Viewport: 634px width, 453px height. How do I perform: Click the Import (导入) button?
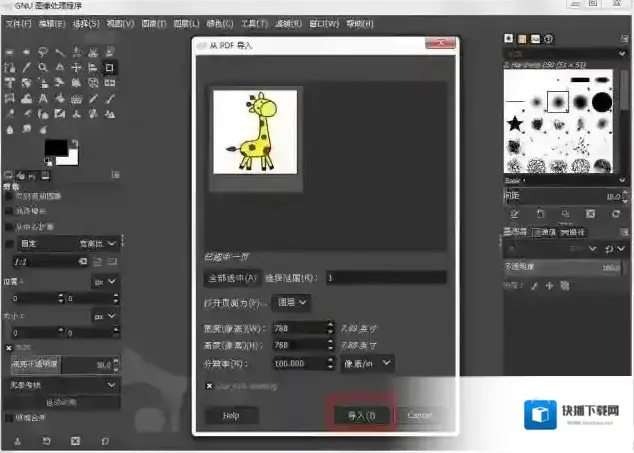pyautogui.click(x=360, y=415)
